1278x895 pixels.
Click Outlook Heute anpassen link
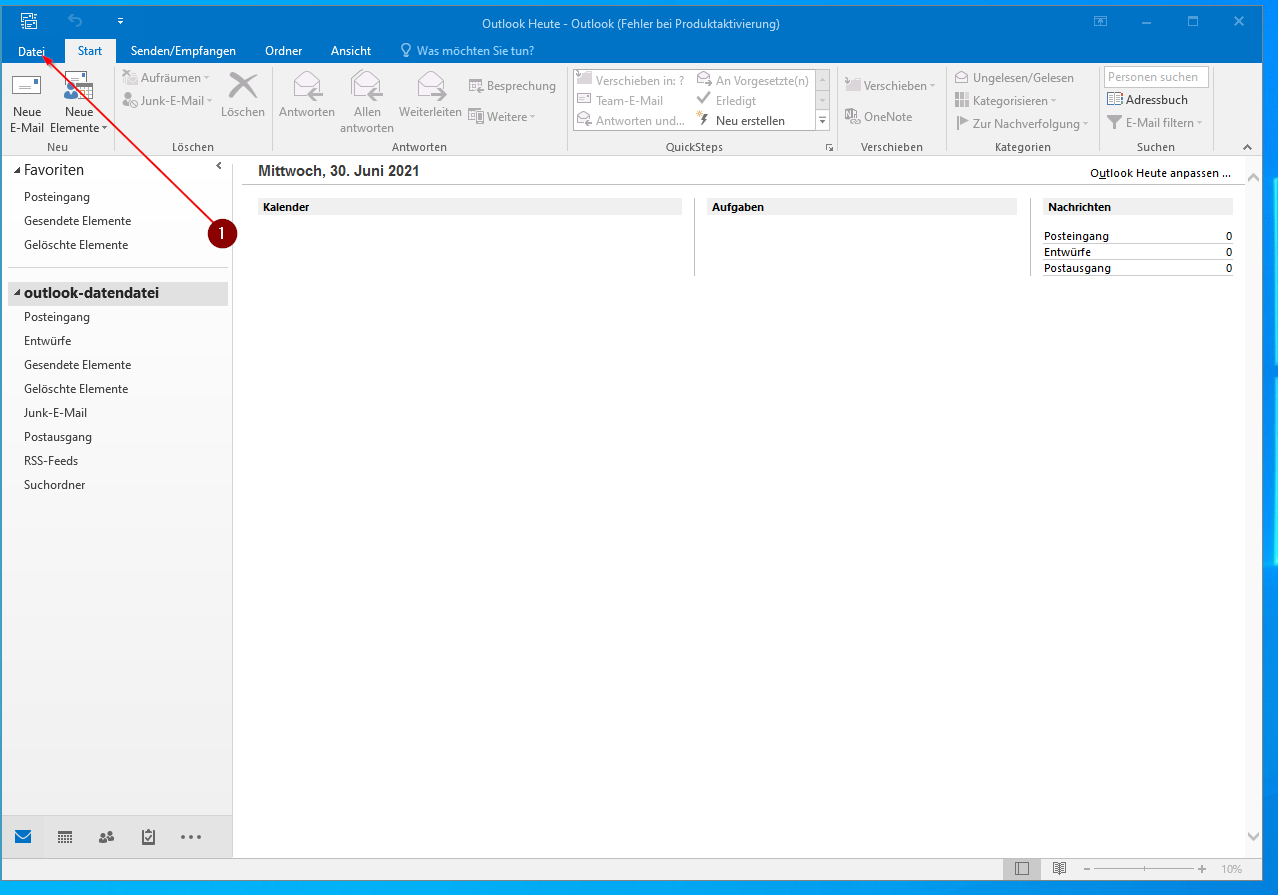(1160, 173)
